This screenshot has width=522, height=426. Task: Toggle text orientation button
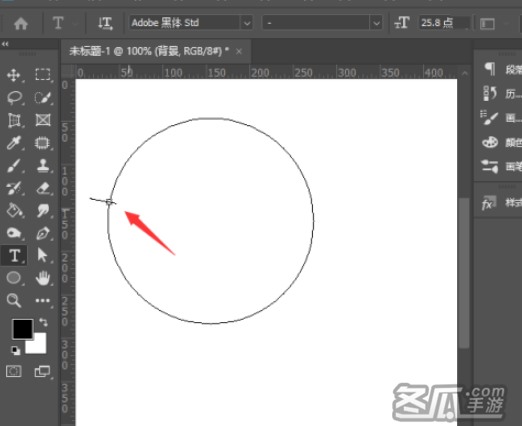105,23
